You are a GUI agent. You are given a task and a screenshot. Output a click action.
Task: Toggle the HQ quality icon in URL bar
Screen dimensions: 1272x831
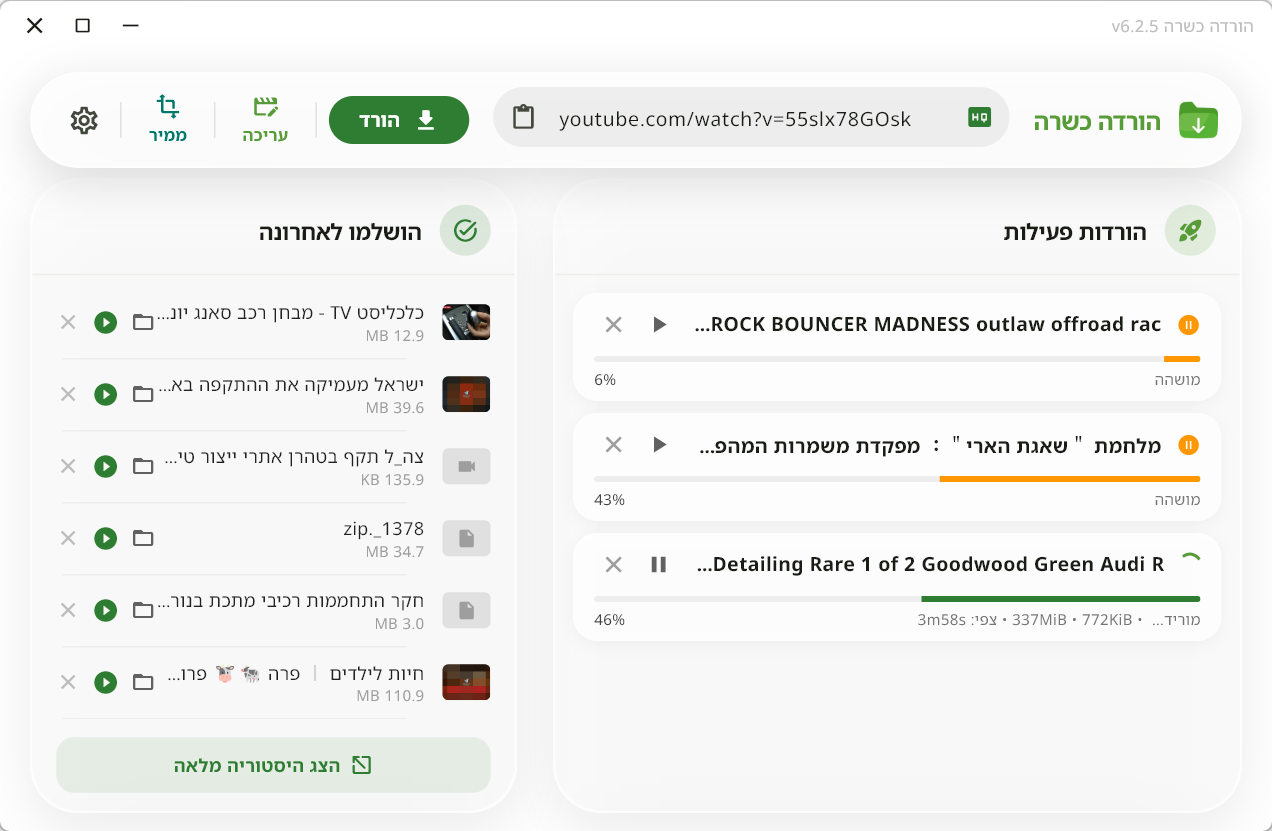(x=979, y=118)
